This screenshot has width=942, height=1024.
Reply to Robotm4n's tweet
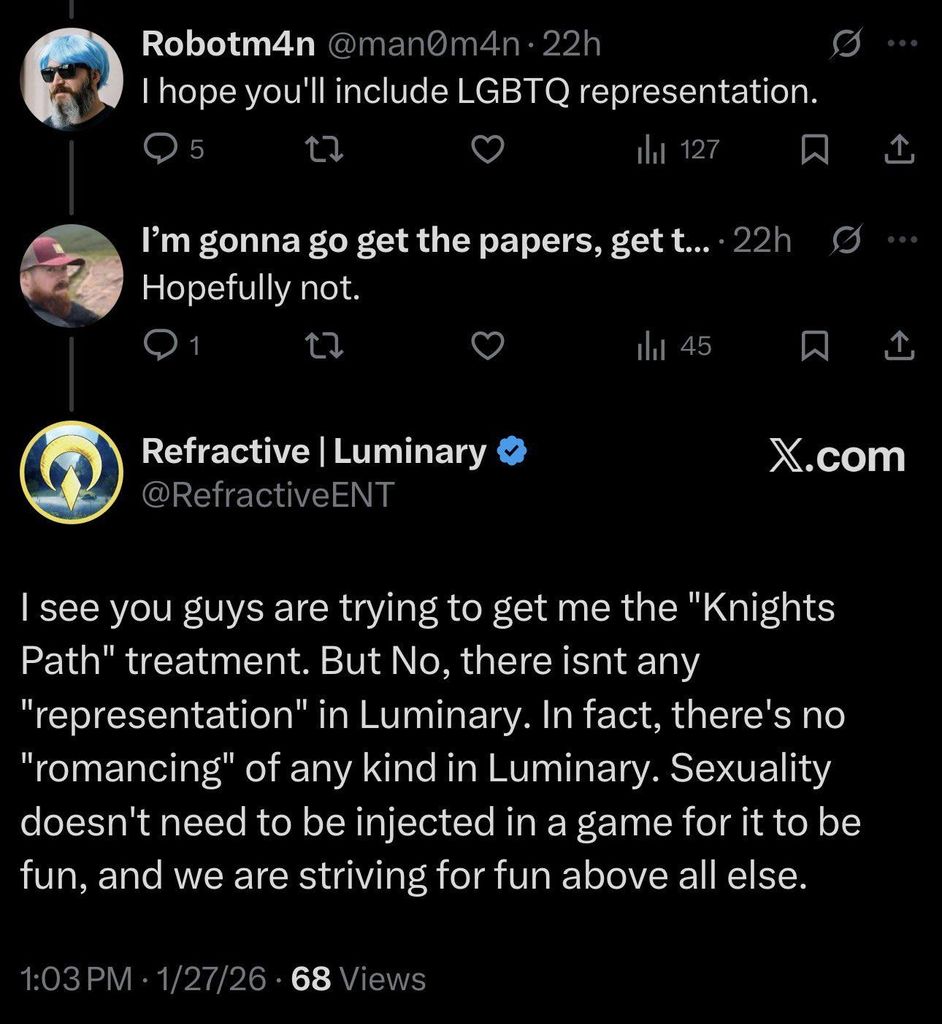tap(159, 150)
